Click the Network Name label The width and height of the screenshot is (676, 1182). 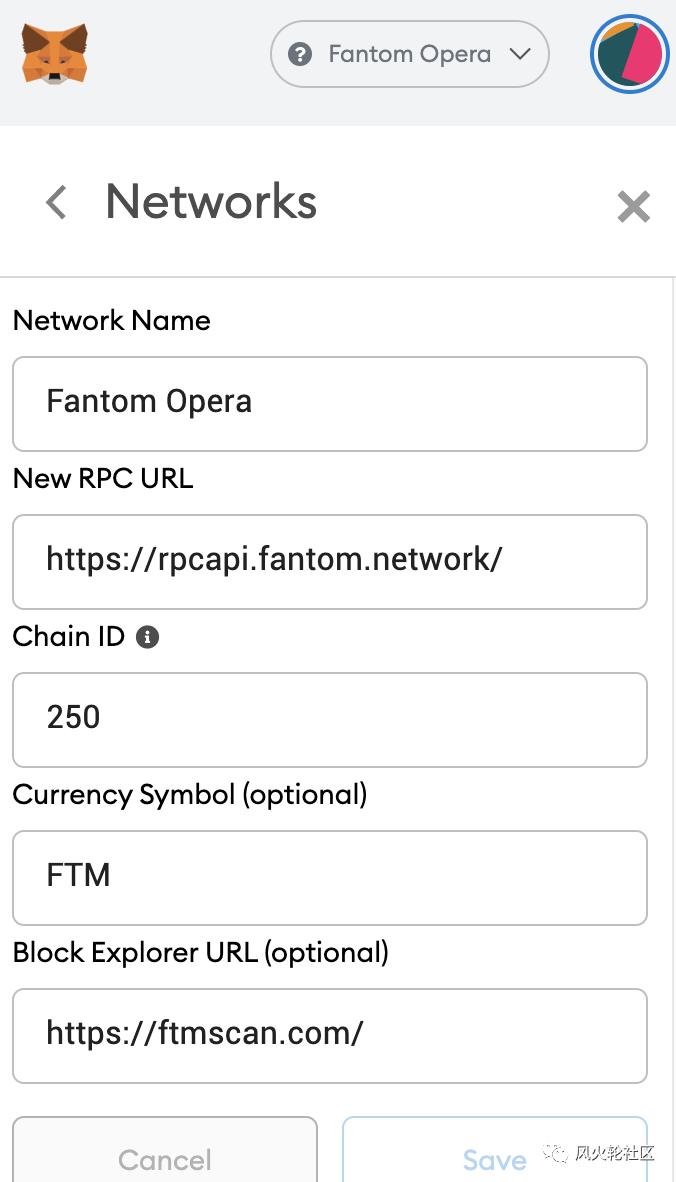coord(111,320)
